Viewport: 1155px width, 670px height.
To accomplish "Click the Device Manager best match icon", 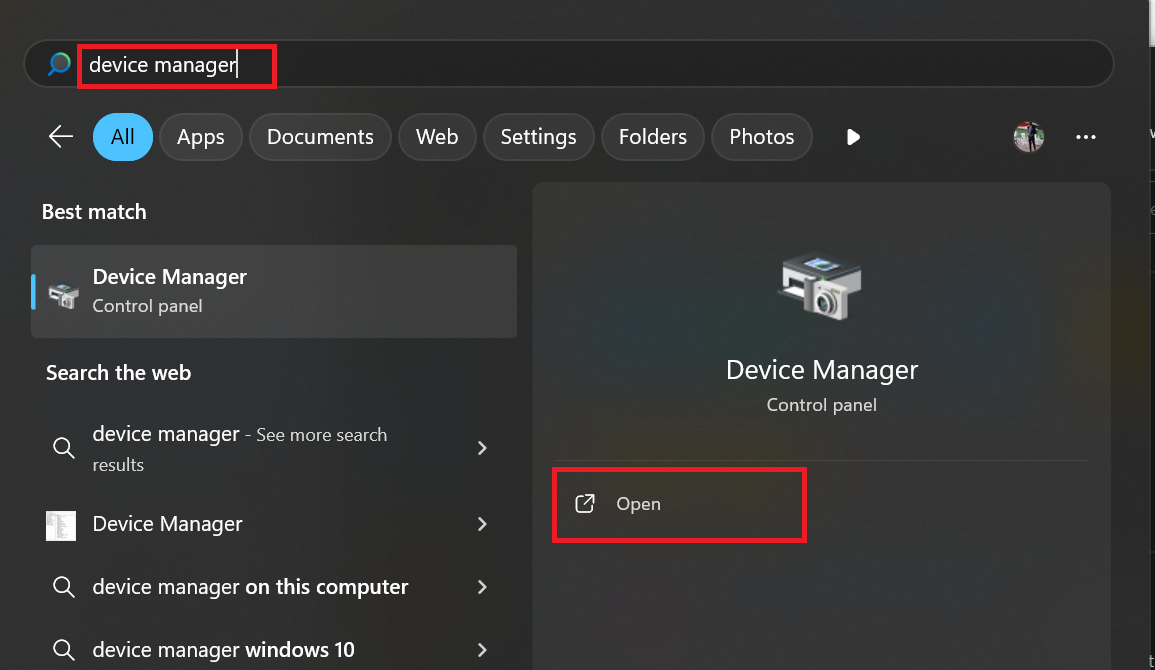I will click(64, 292).
